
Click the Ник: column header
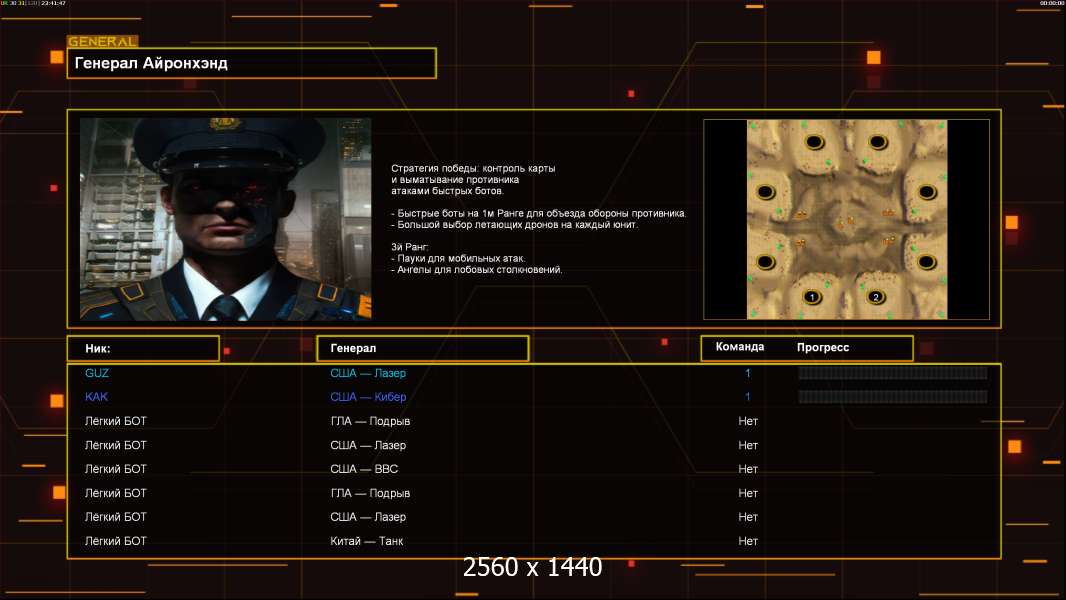coord(143,348)
